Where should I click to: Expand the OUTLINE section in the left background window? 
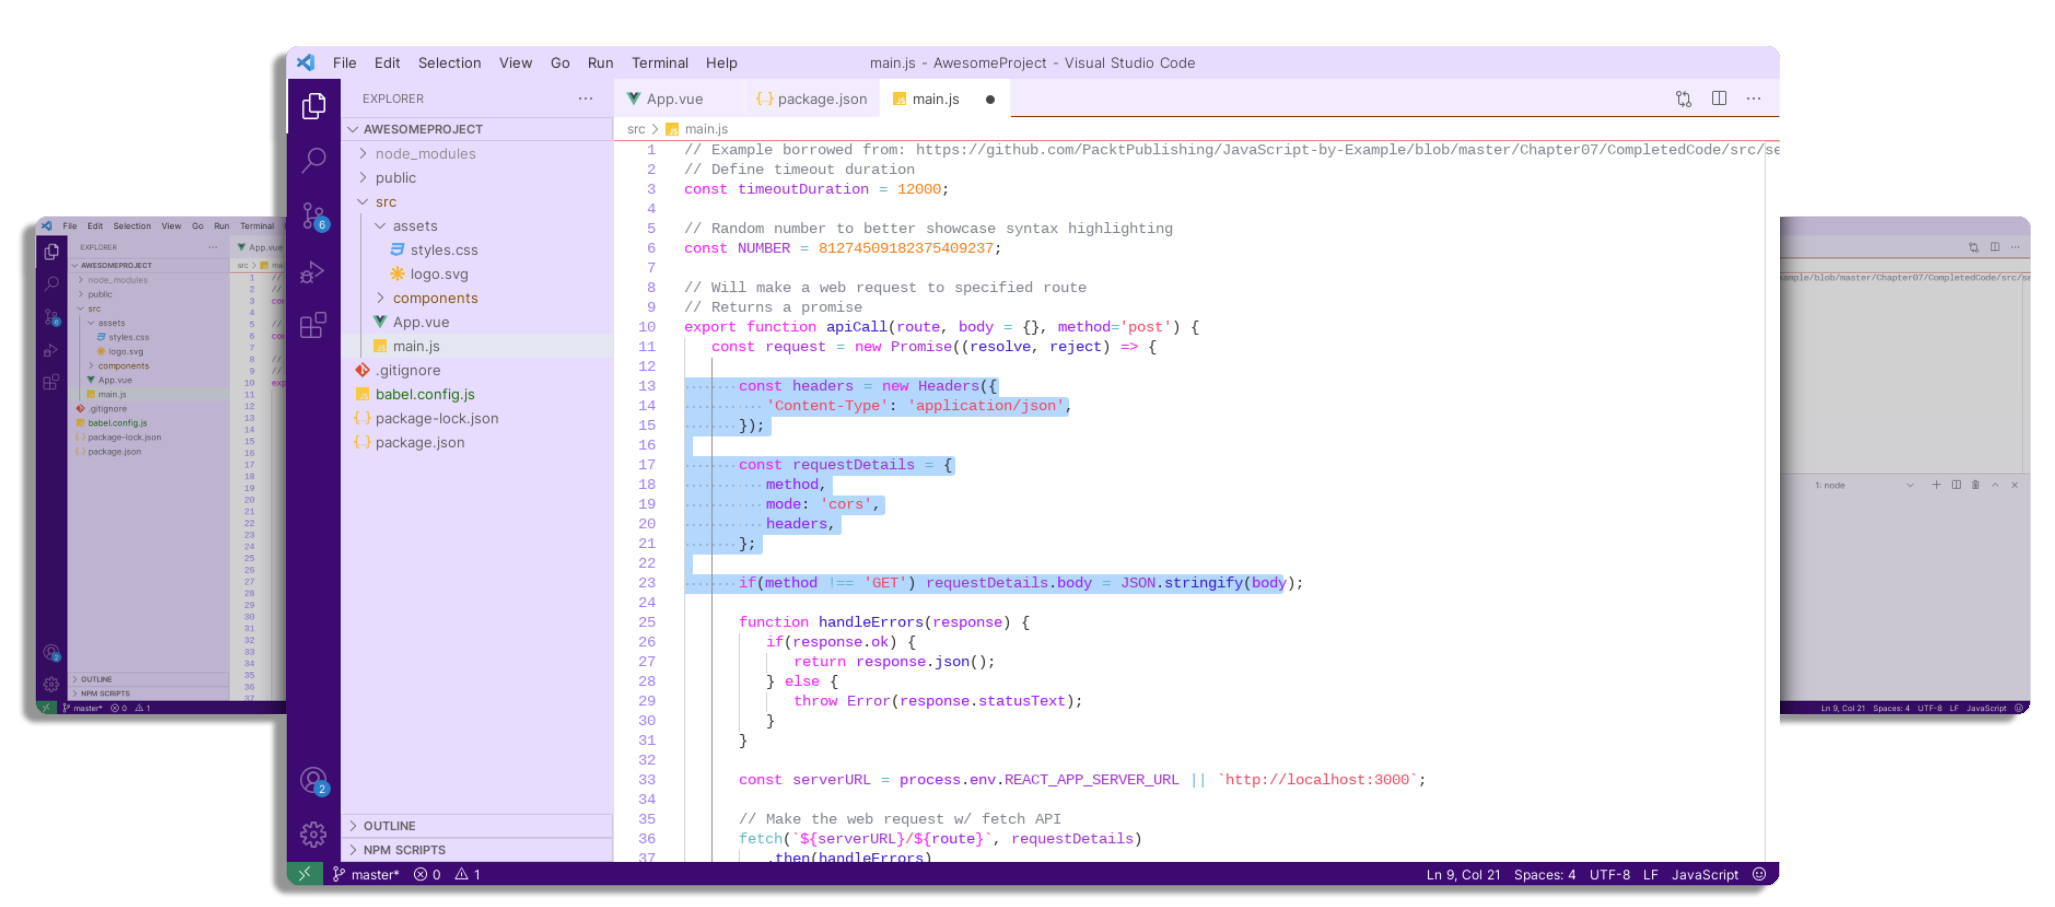[x=148, y=679]
